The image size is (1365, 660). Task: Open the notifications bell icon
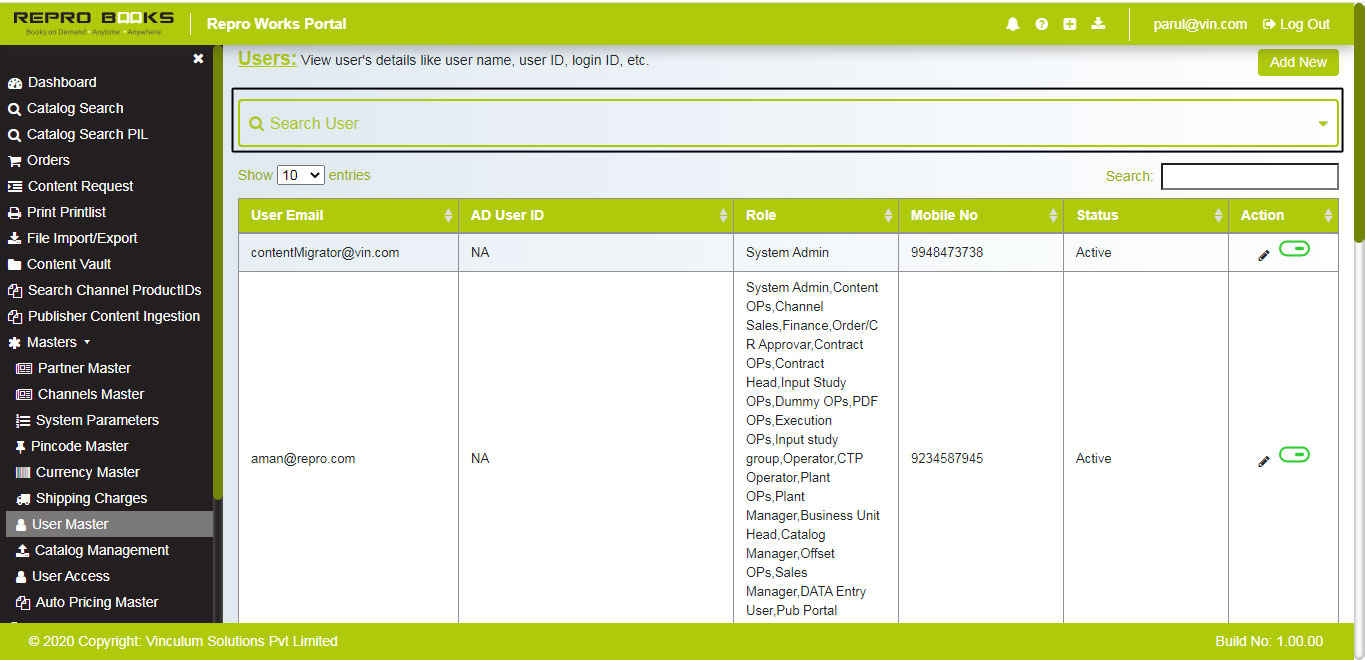click(1012, 23)
